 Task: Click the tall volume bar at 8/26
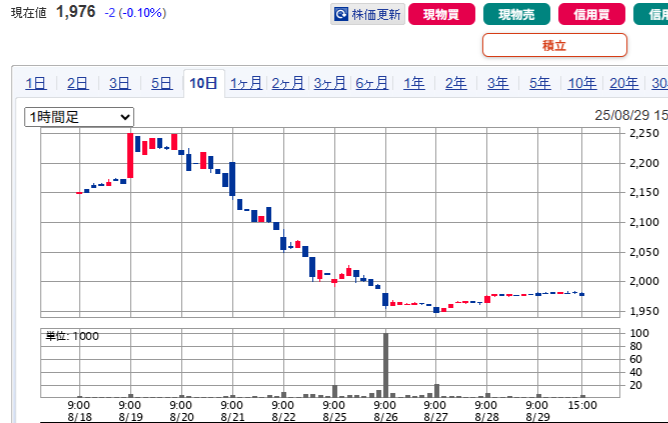pos(386,365)
